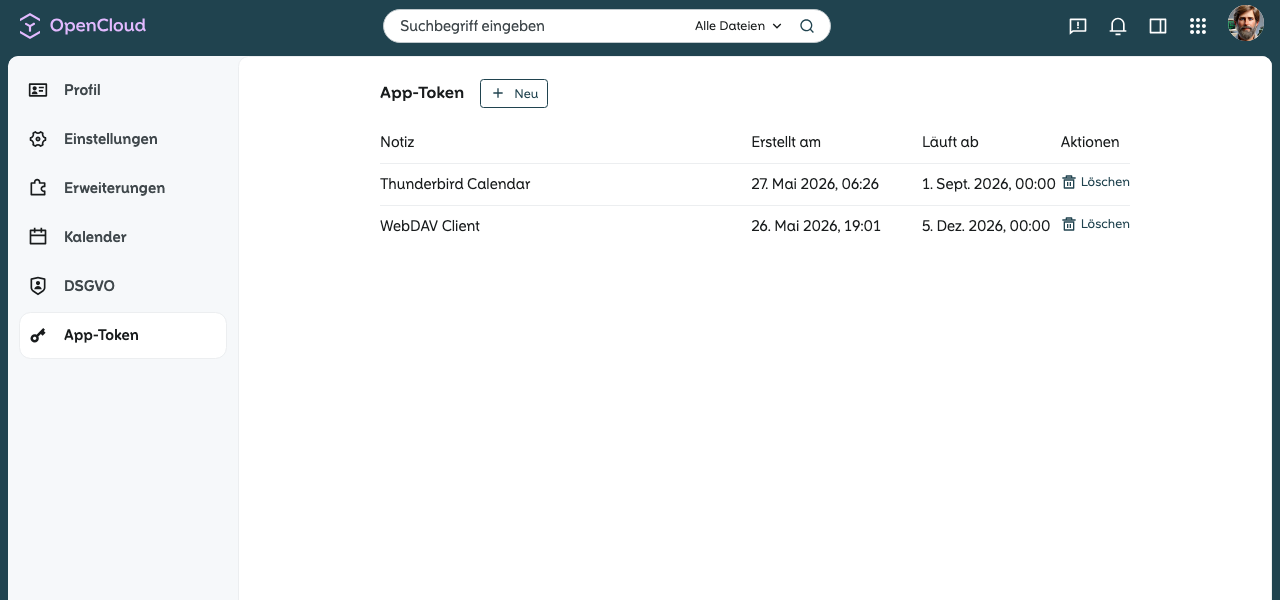
Task: Click the Profil card icon
Action: click(38, 90)
